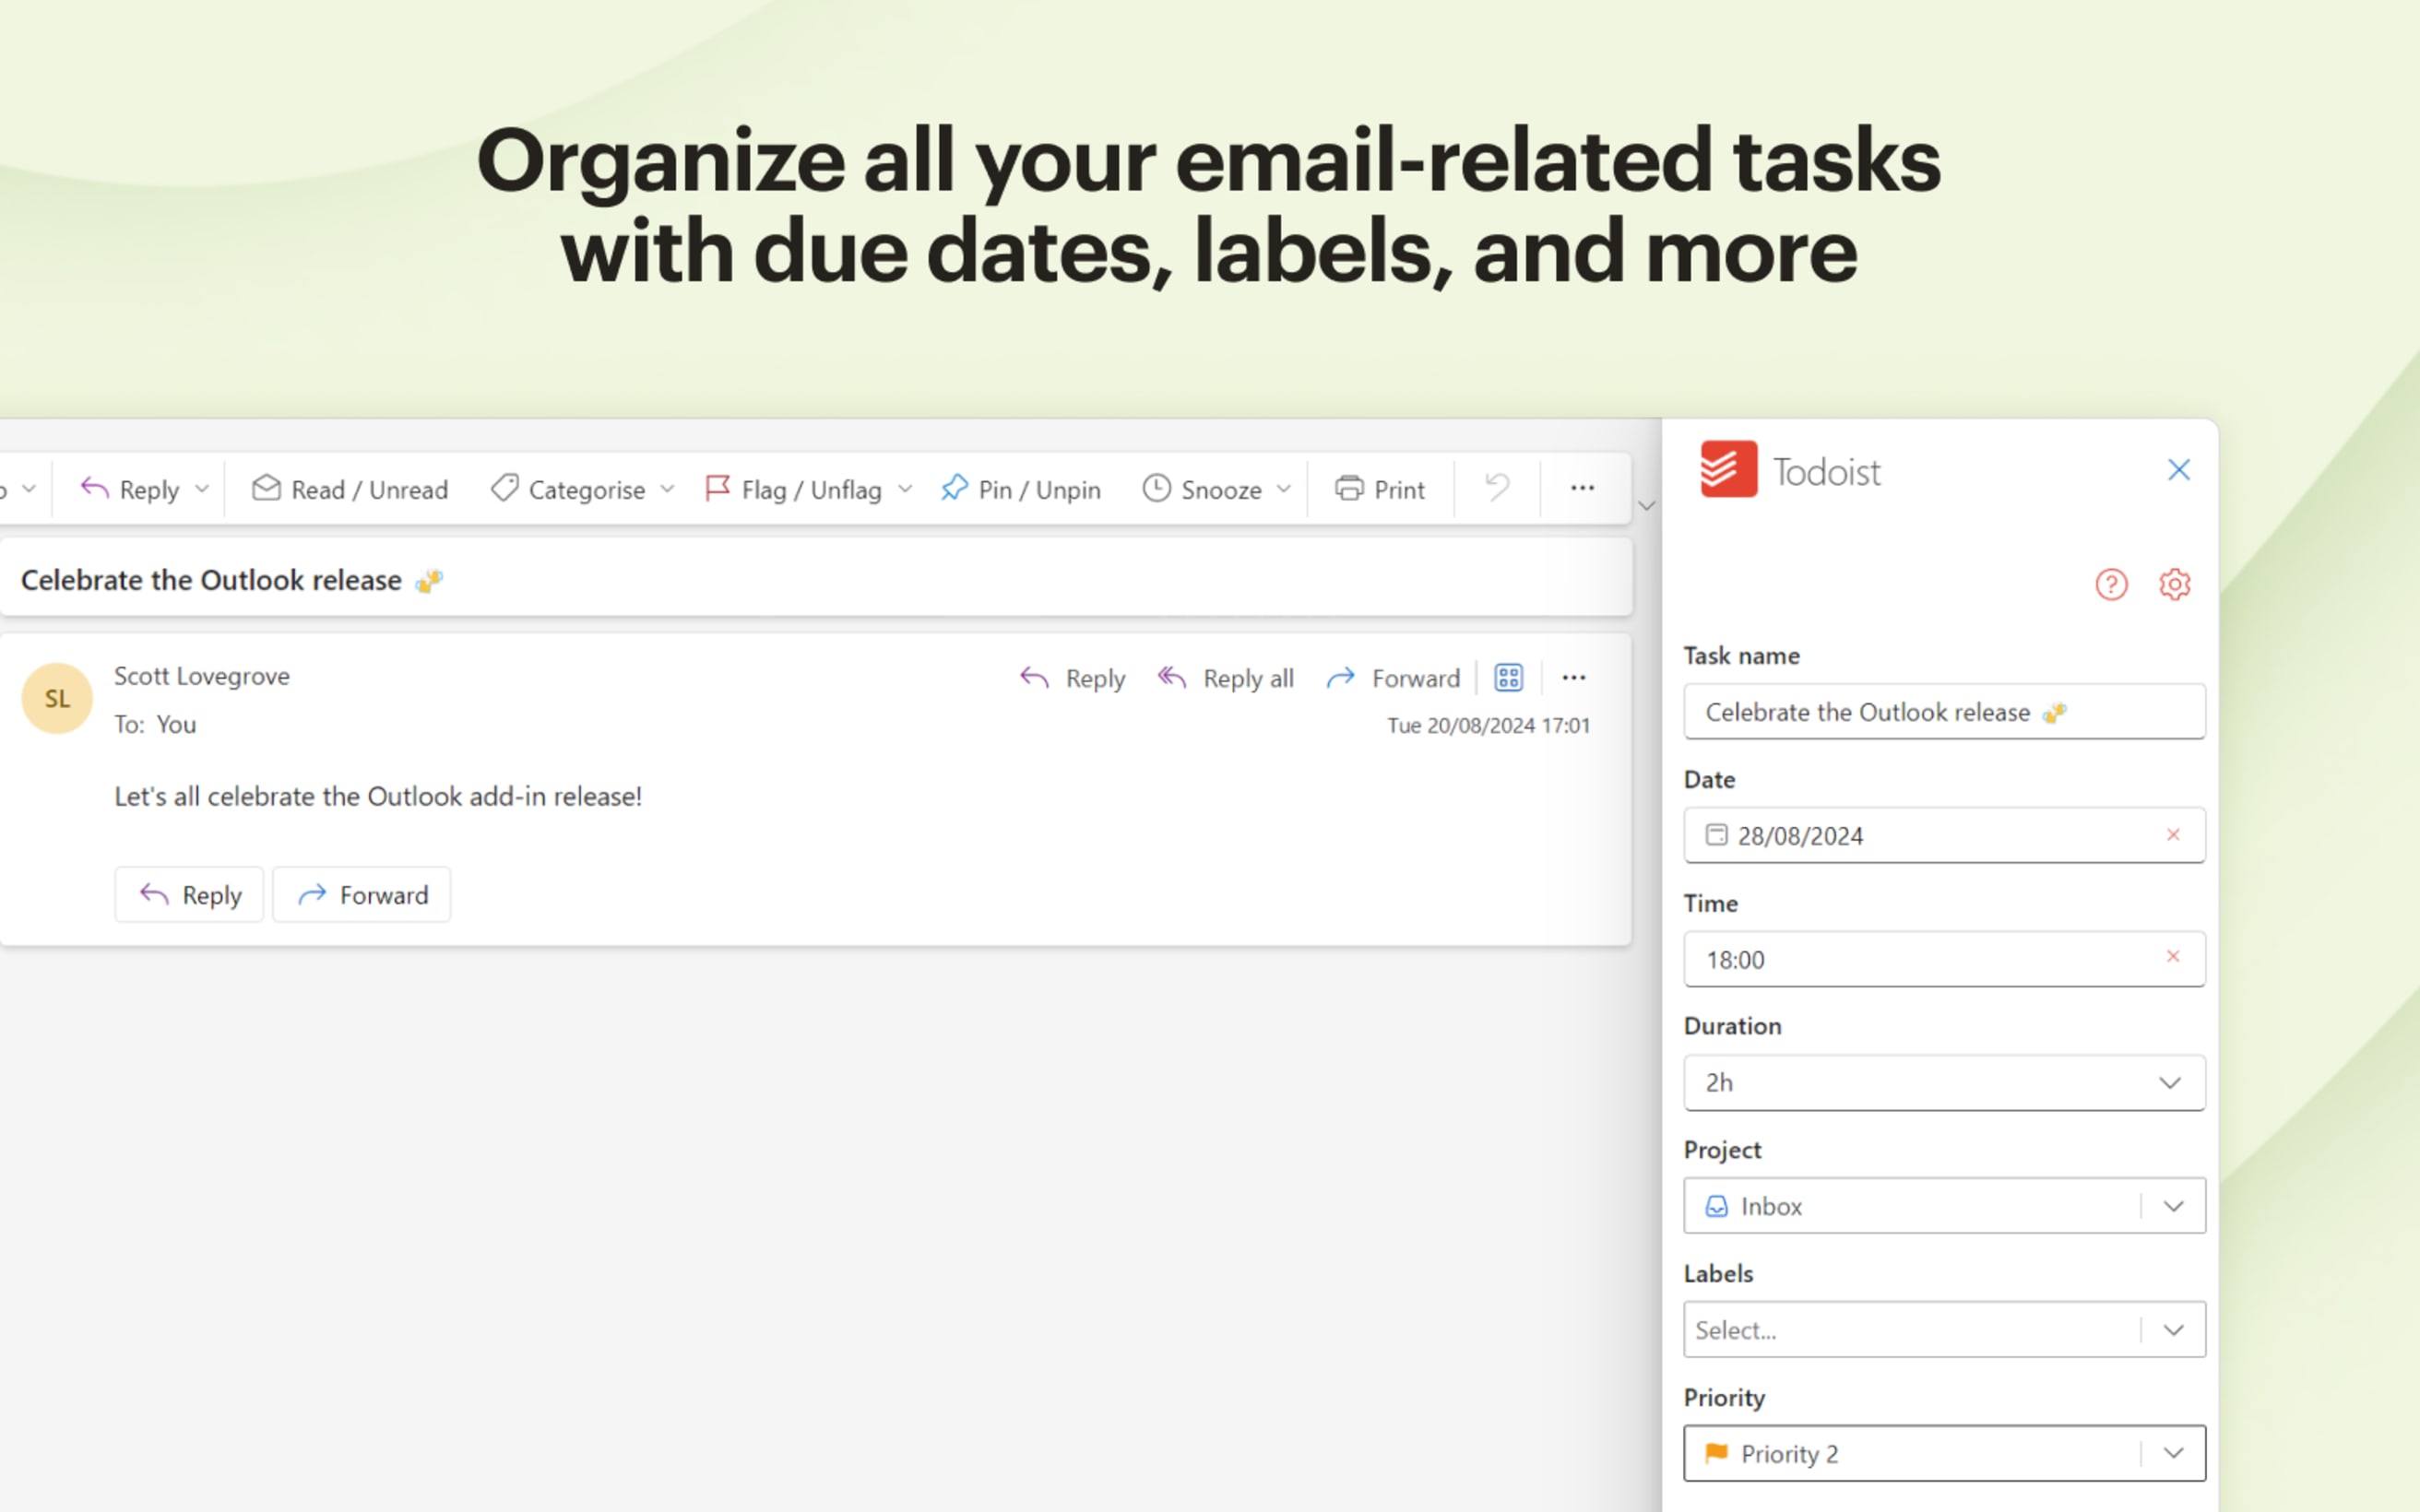The height and width of the screenshot is (1512, 2420).
Task: Change Priority 2 via its dropdown
Action: [x=2172, y=1453]
